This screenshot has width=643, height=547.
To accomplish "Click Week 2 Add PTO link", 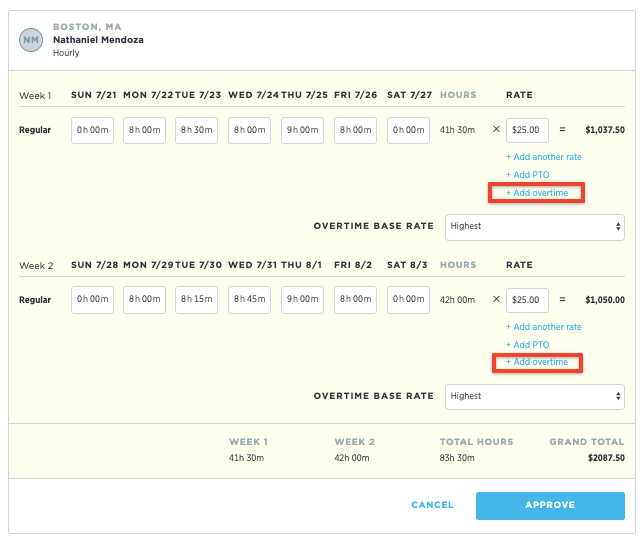I will 527,345.
